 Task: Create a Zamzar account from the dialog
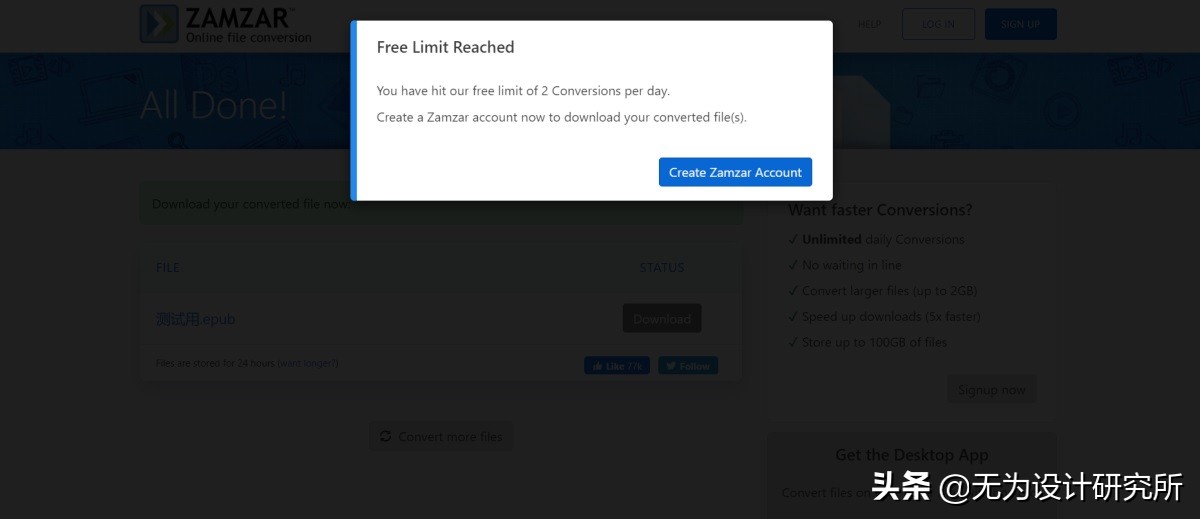735,172
